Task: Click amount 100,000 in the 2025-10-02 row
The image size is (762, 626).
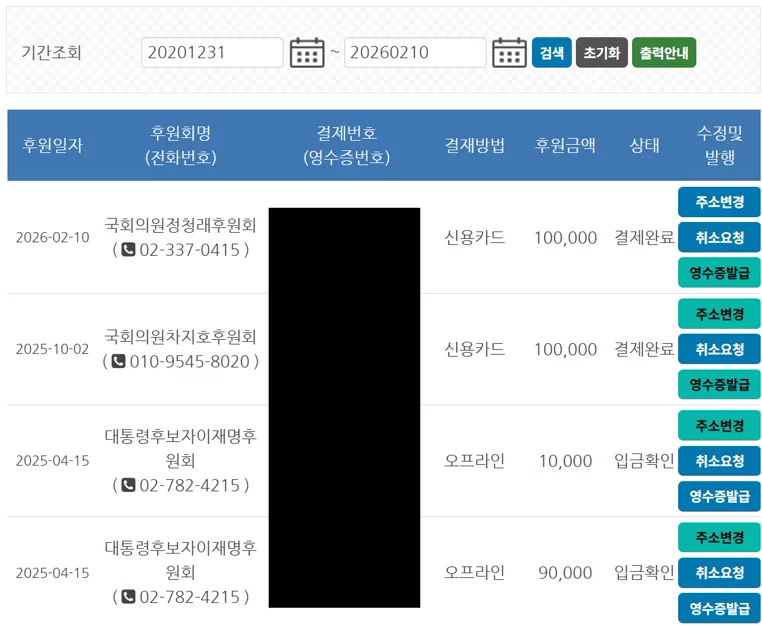Action: [566, 350]
